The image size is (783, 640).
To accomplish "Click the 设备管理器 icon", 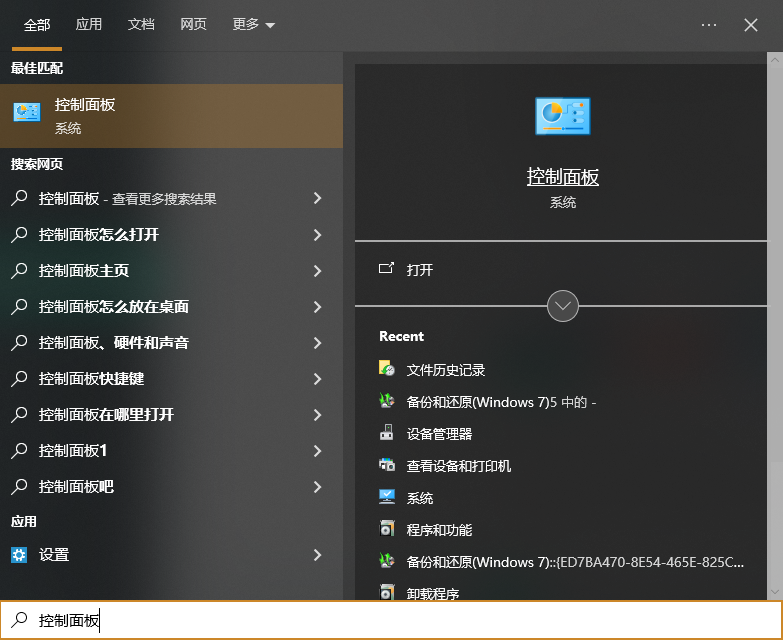I will tap(387, 432).
